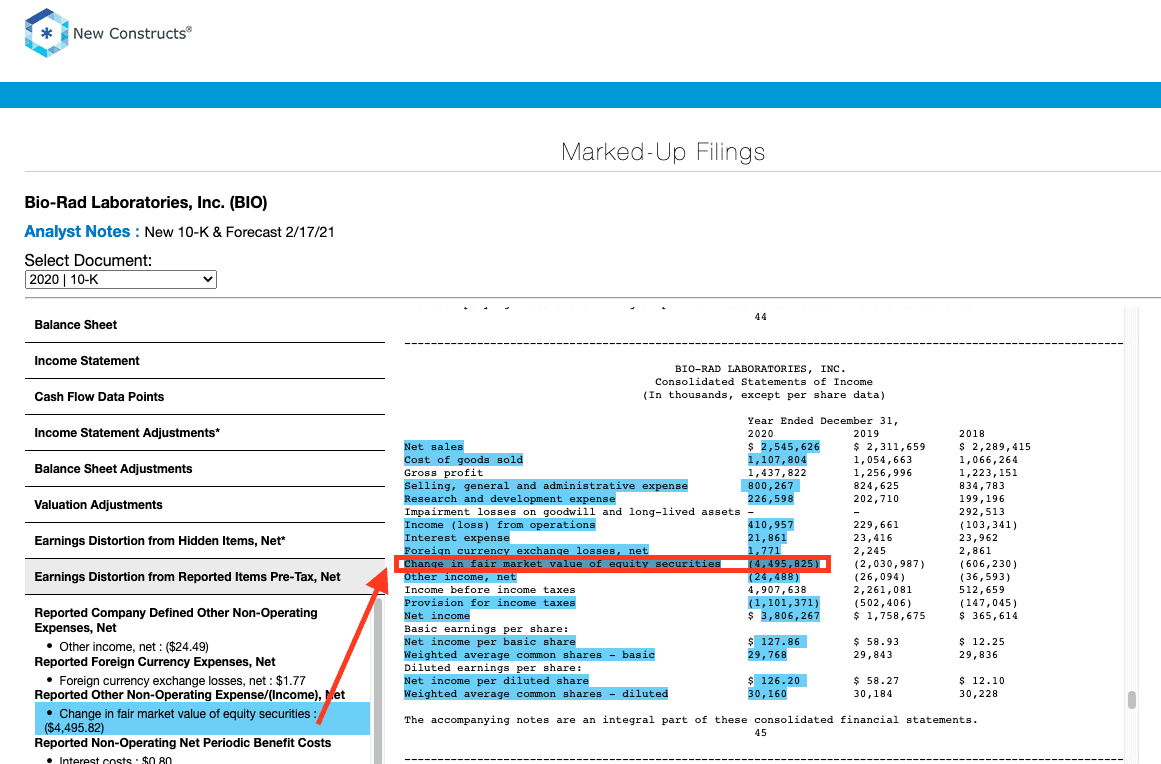
Task: Open Income Statement Adjustments section
Action: click(x=205, y=433)
